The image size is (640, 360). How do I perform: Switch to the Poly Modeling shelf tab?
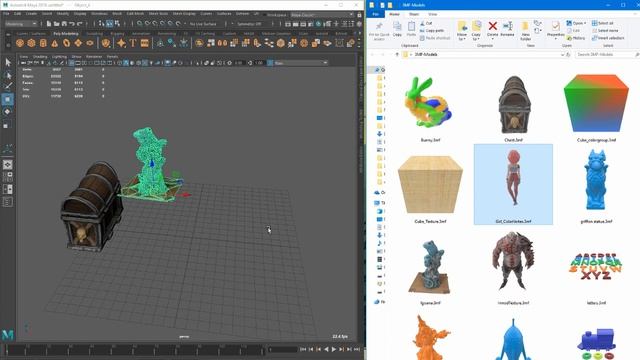66,34
